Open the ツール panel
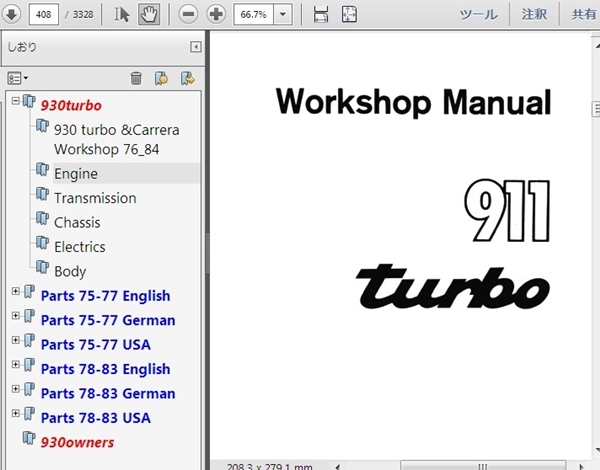This screenshot has width=600, height=470. coord(479,15)
